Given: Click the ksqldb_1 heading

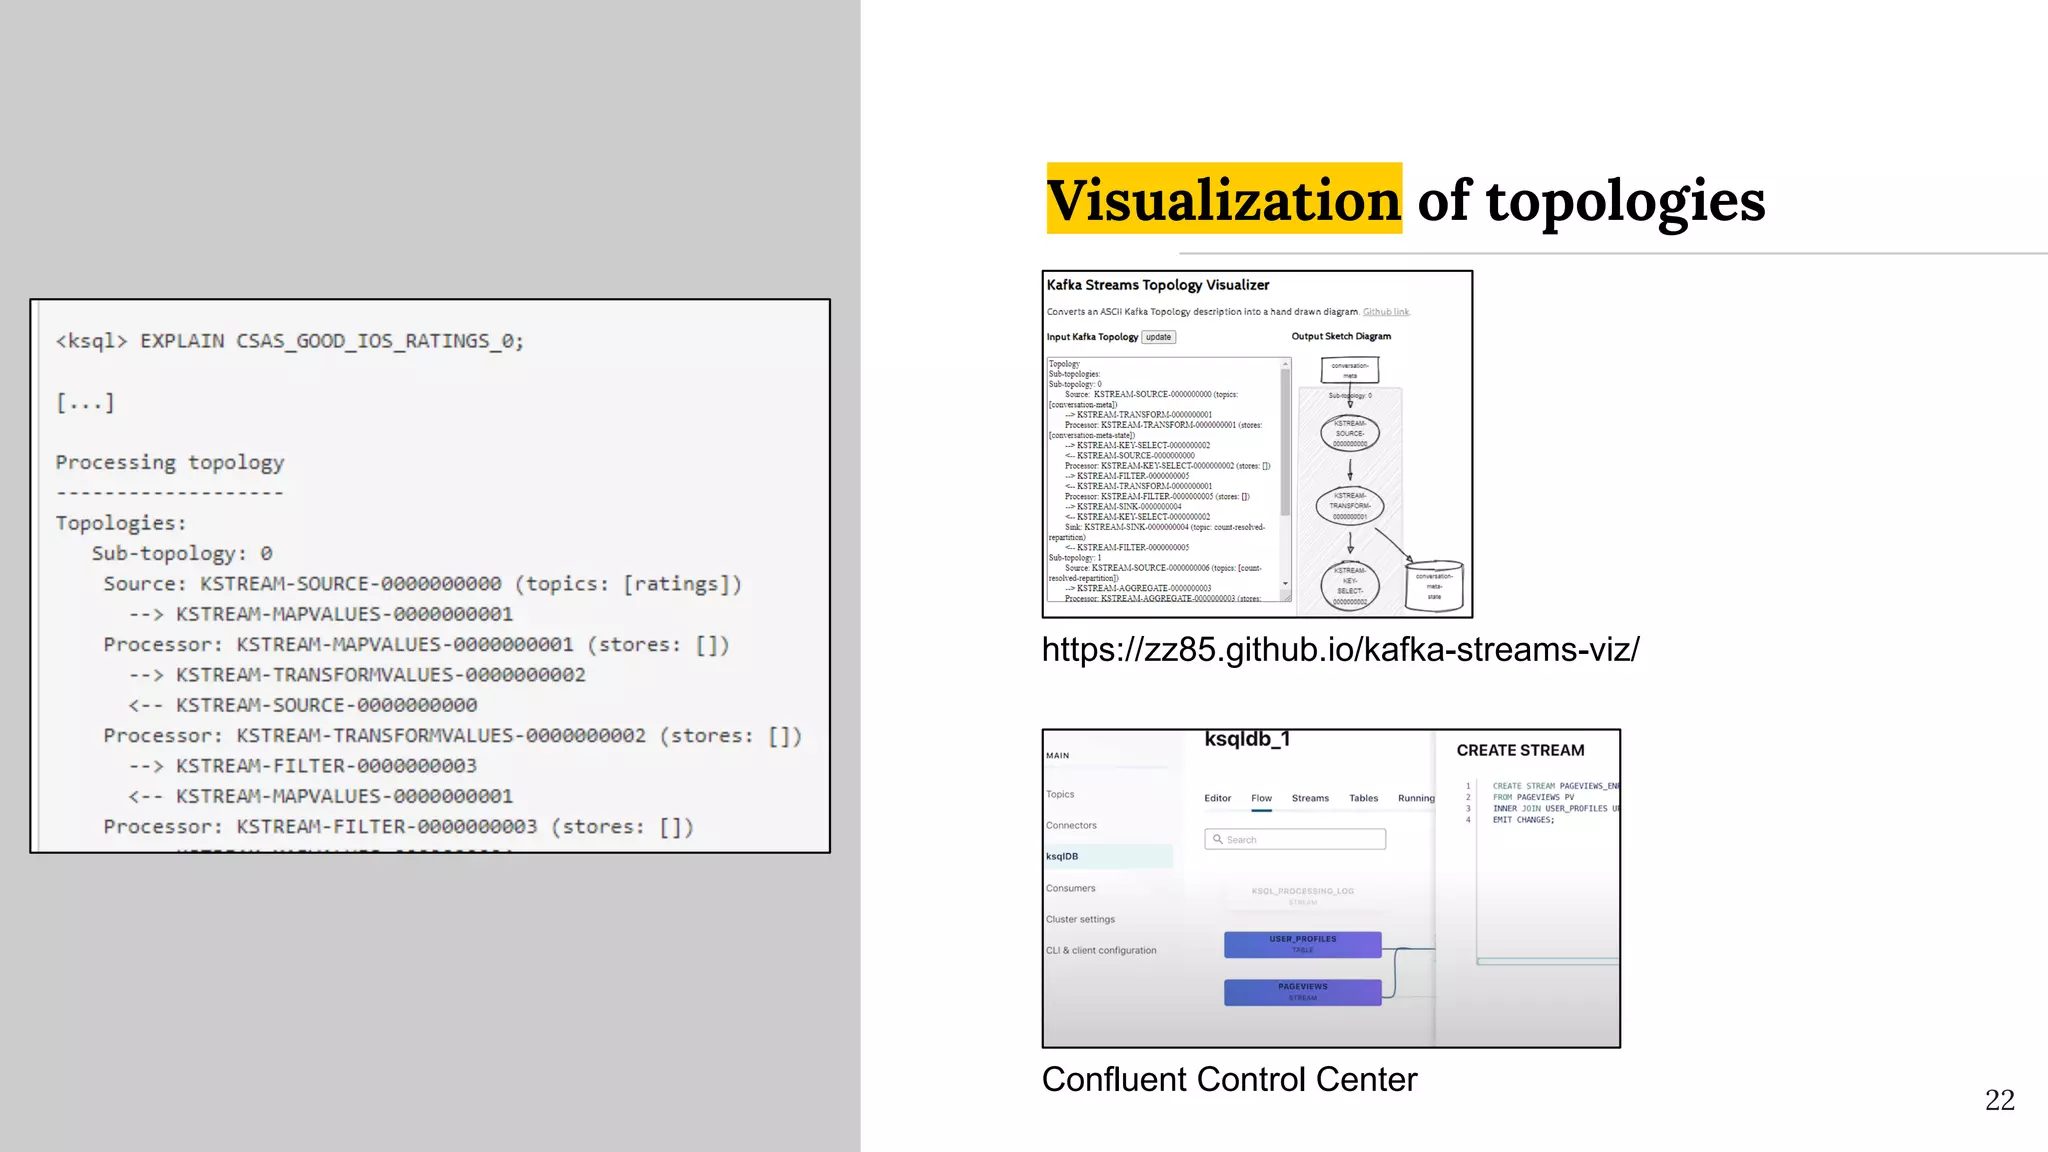Looking at the screenshot, I should tap(1247, 739).
